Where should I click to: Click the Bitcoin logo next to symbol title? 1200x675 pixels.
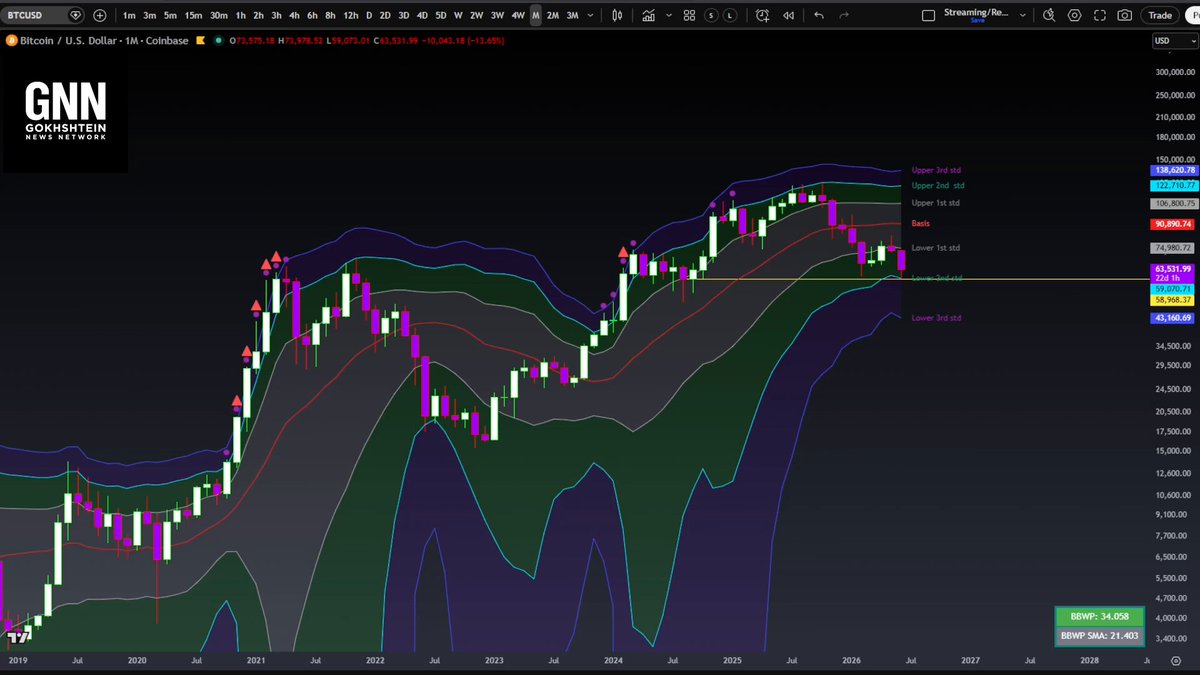[x=10, y=40]
